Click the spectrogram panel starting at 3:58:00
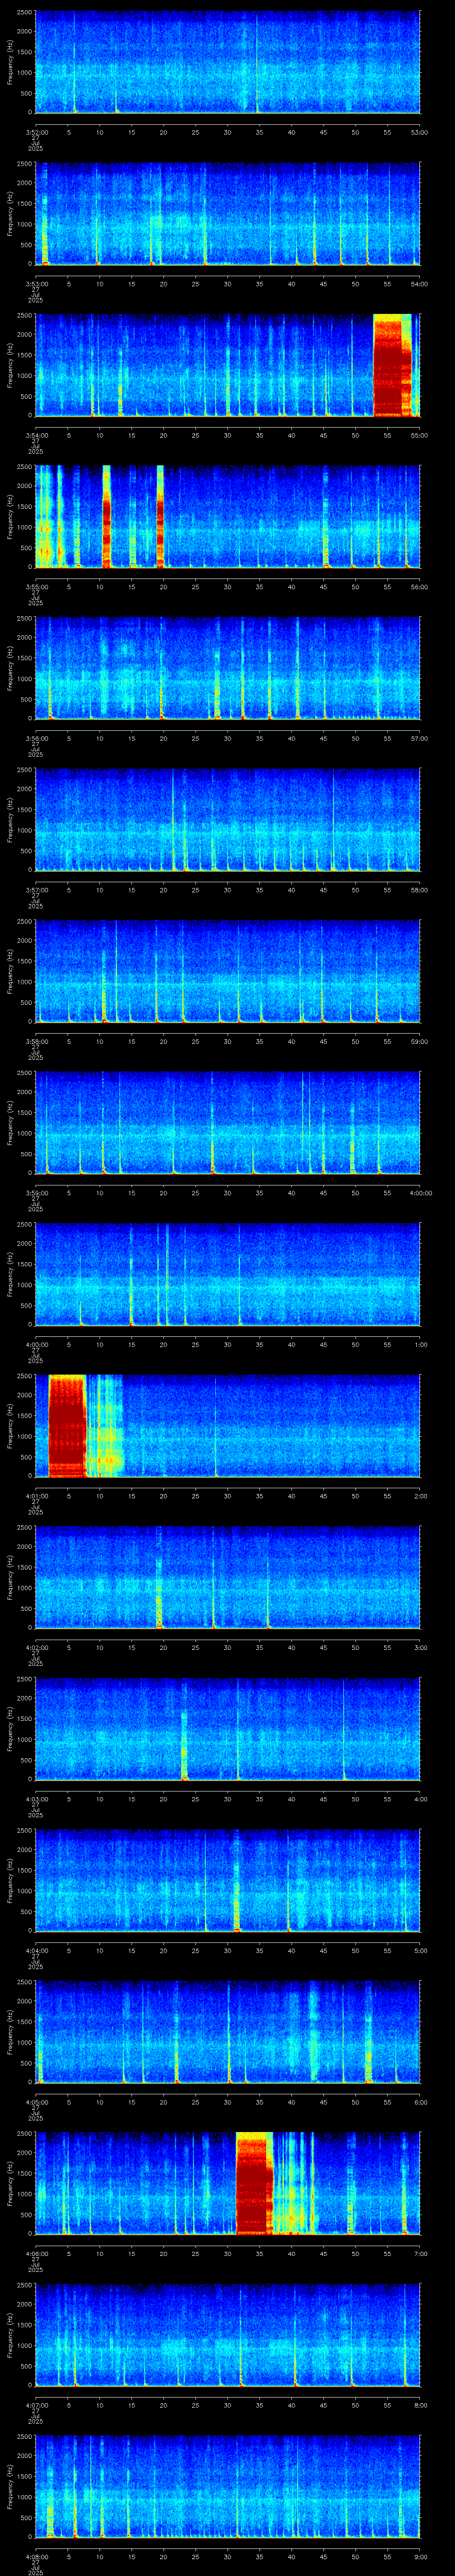Viewport: 455px width, 2576px height. coord(228,971)
